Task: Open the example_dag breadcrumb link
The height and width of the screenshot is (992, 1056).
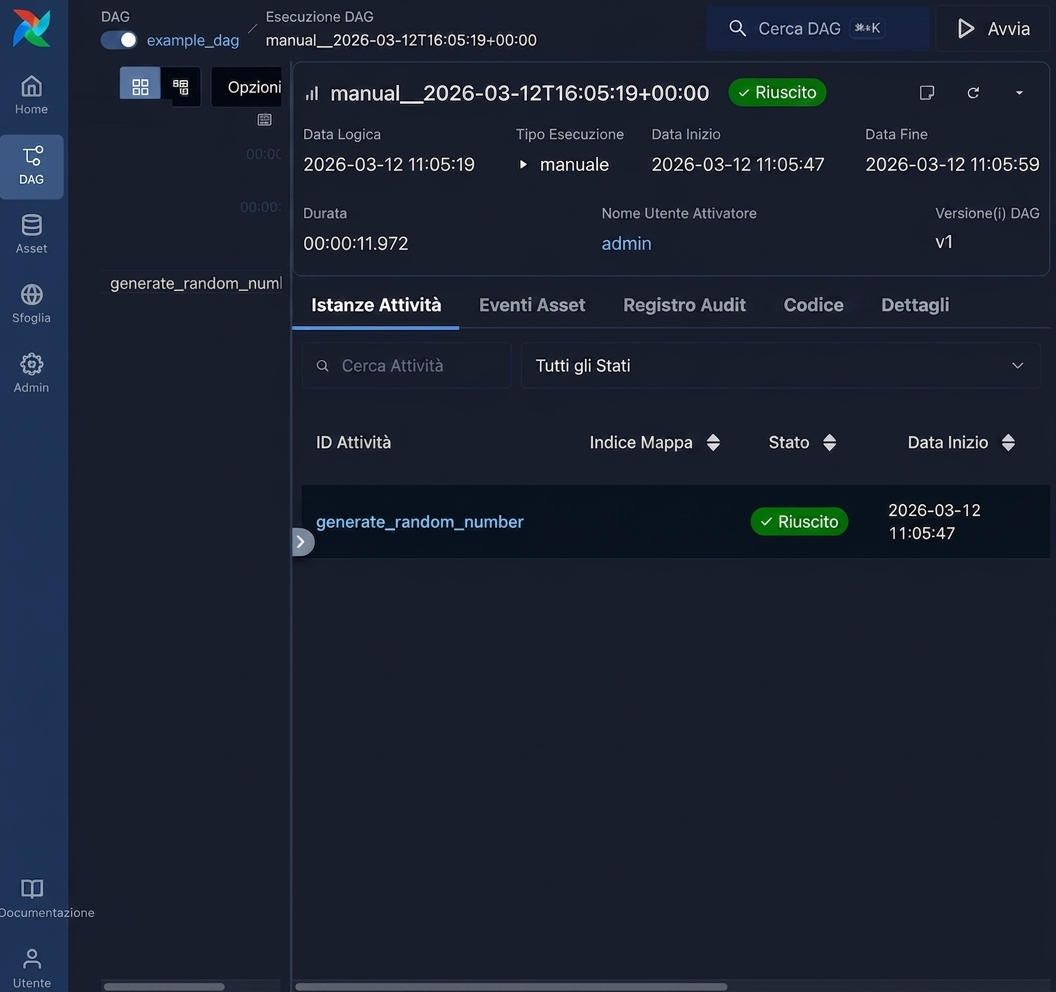Action: click(193, 40)
